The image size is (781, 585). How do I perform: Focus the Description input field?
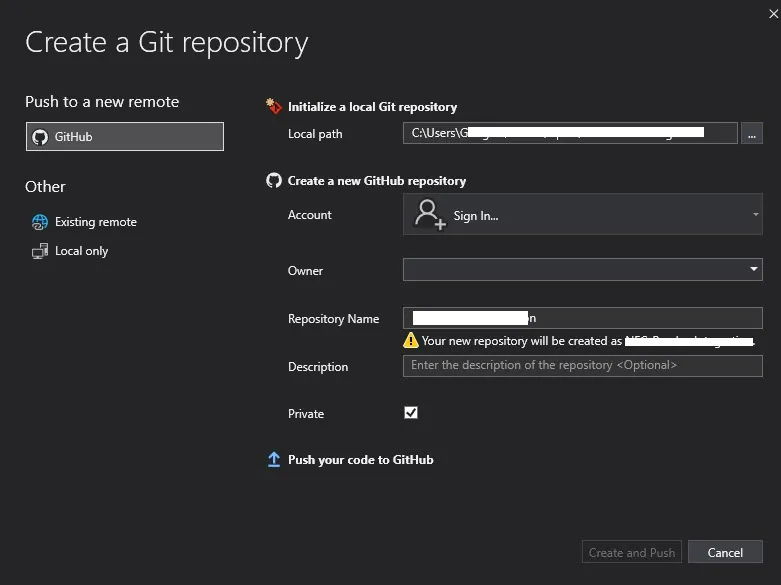pyautogui.click(x=582, y=366)
